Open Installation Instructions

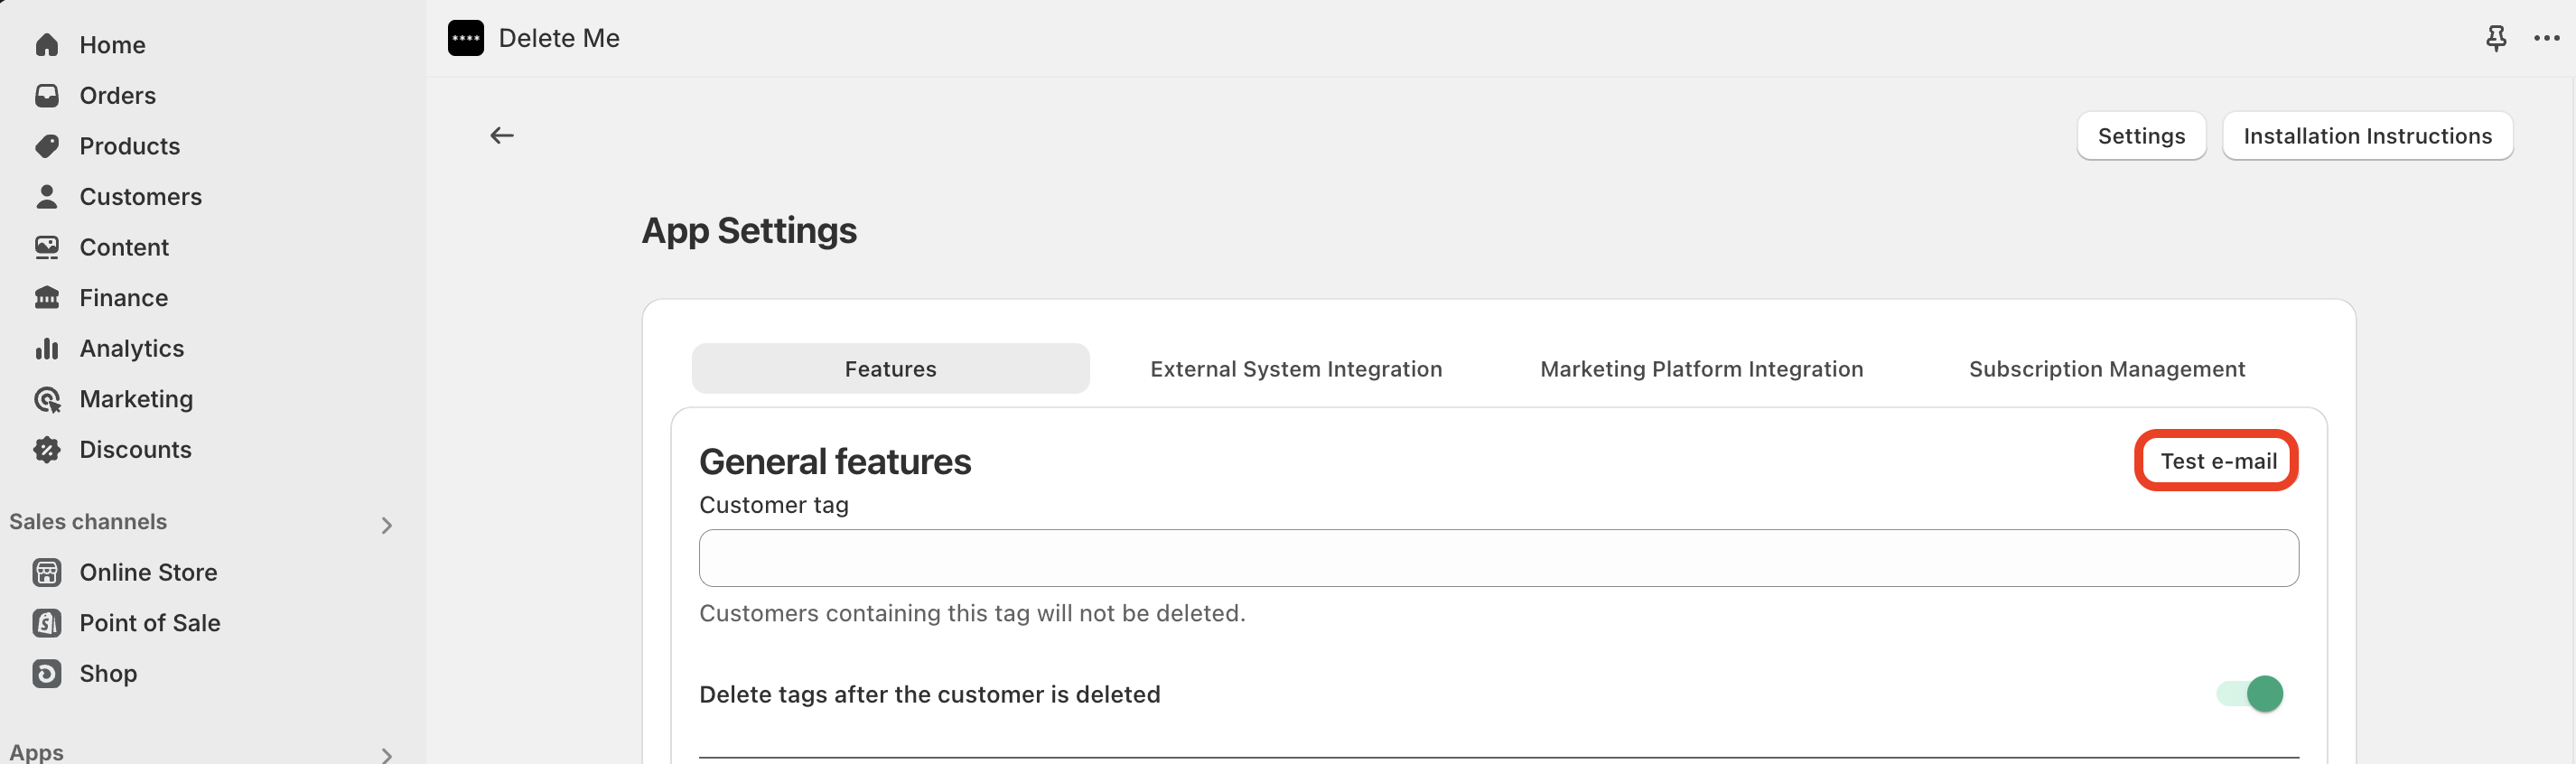tap(2367, 136)
